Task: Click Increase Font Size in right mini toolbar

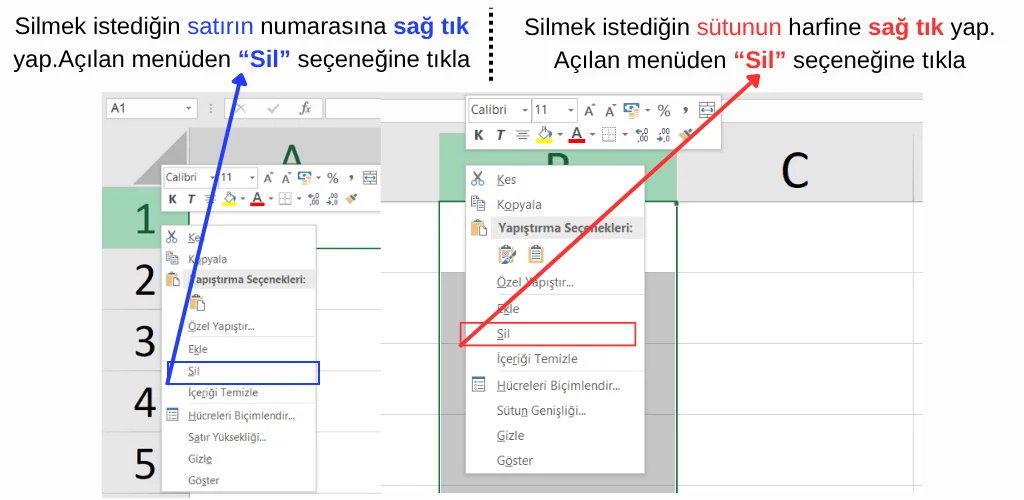Action: coord(588,110)
